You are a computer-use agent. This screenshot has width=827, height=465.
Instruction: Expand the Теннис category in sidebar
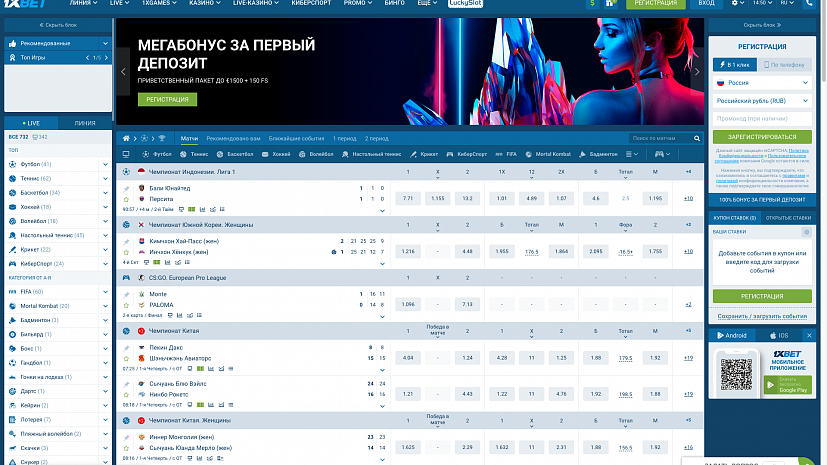click(x=107, y=177)
